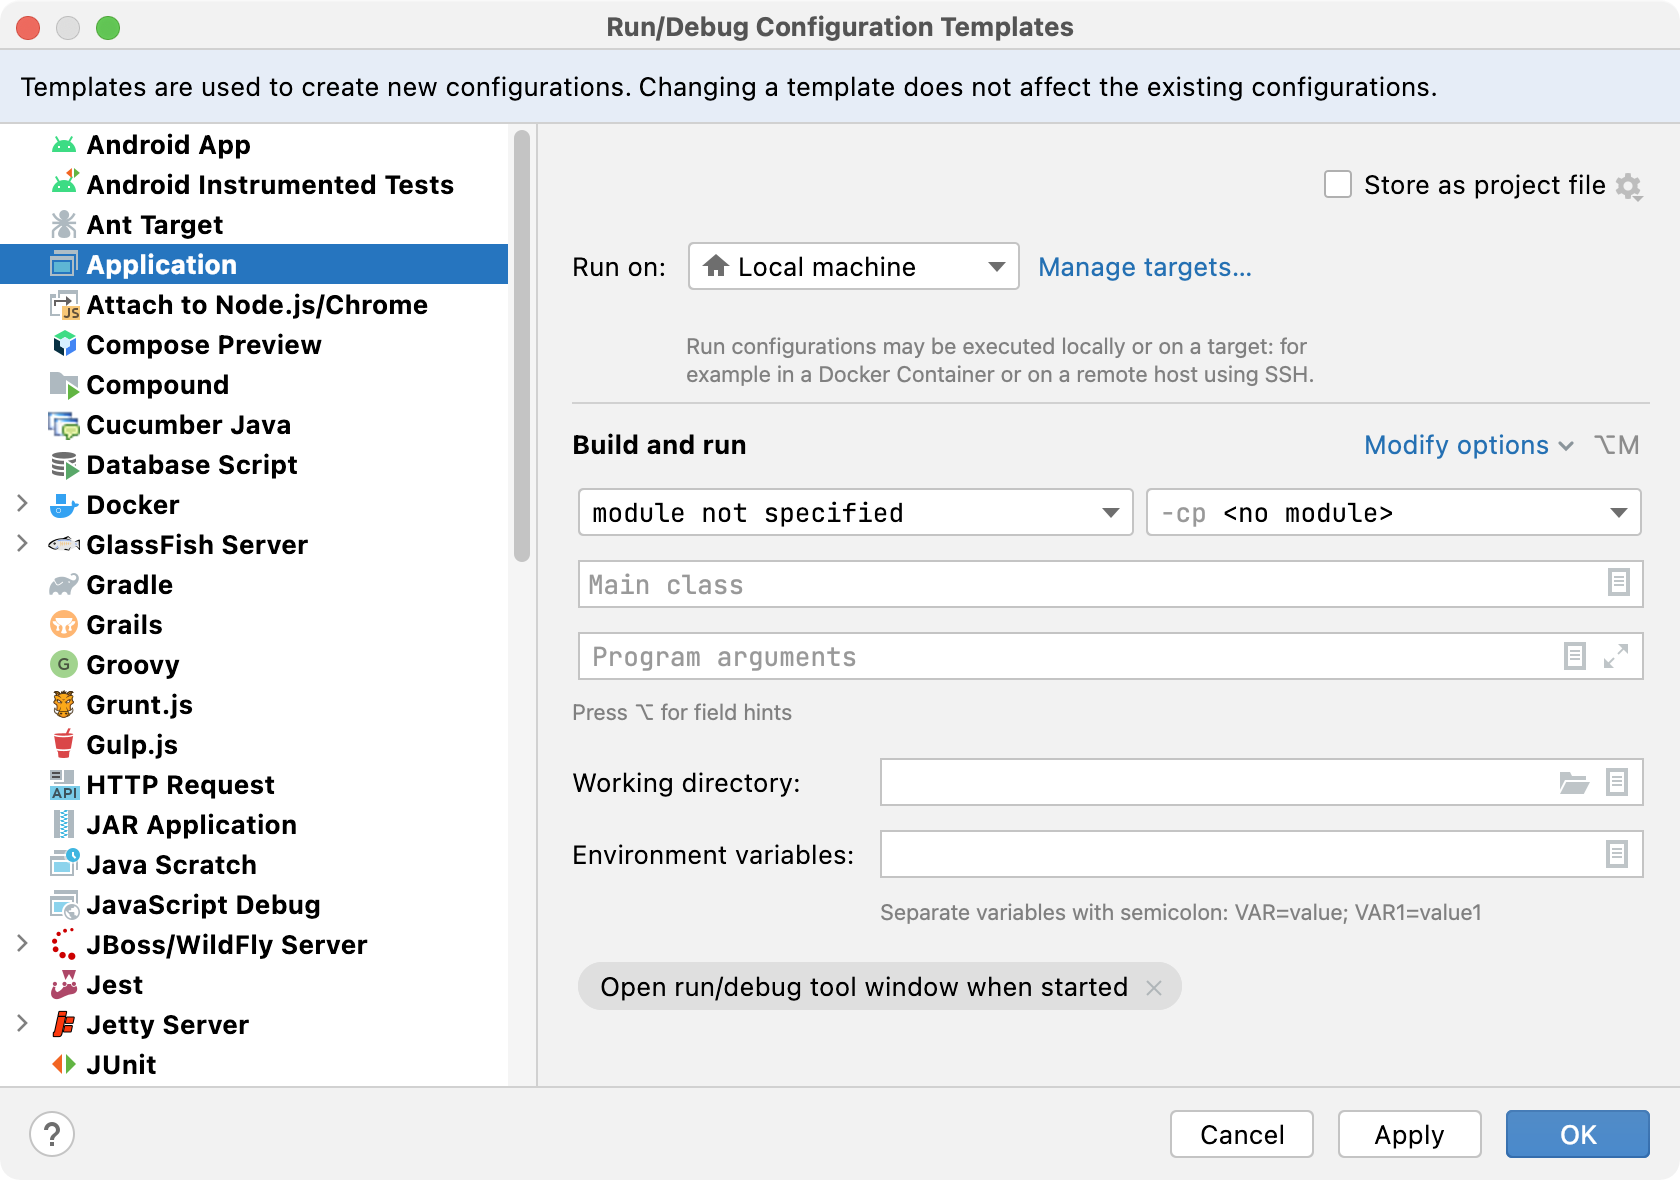1680x1180 pixels.
Task: Click the folder icon in Working directory field
Action: click(1573, 783)
